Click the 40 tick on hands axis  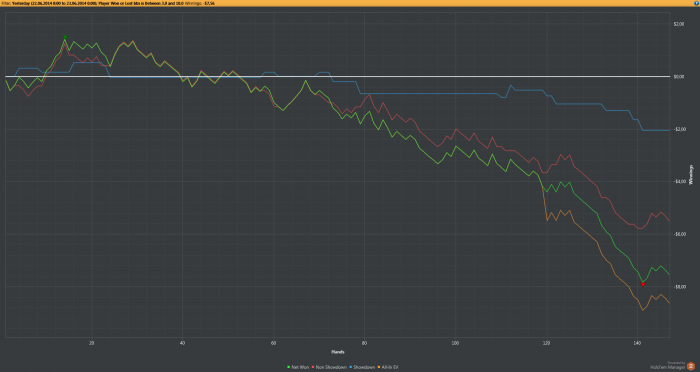point(182,343)
